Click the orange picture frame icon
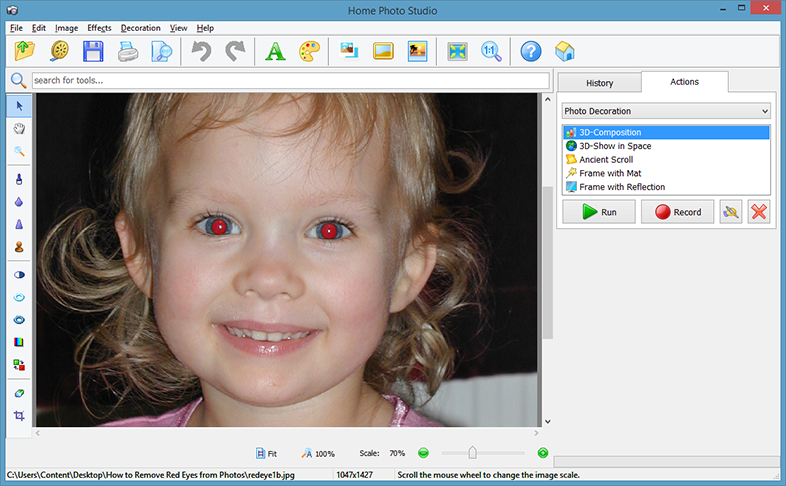 383,51
